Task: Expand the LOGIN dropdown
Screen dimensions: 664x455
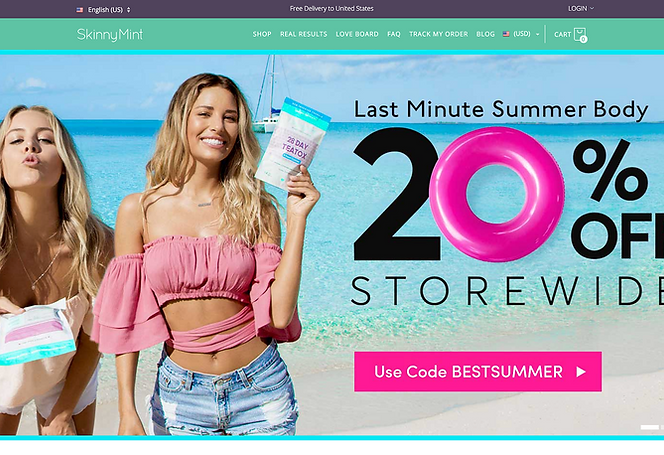Action: 581,8
